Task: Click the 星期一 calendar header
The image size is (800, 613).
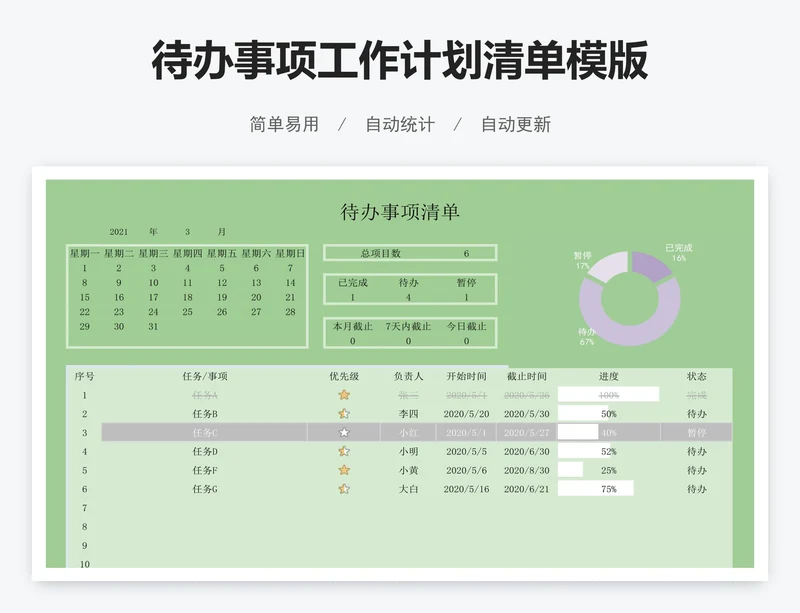Action: click(x=85, y=253)
